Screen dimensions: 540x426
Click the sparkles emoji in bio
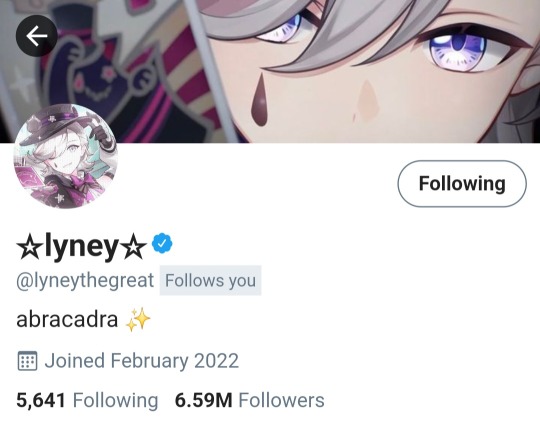(x=138, y=319)
